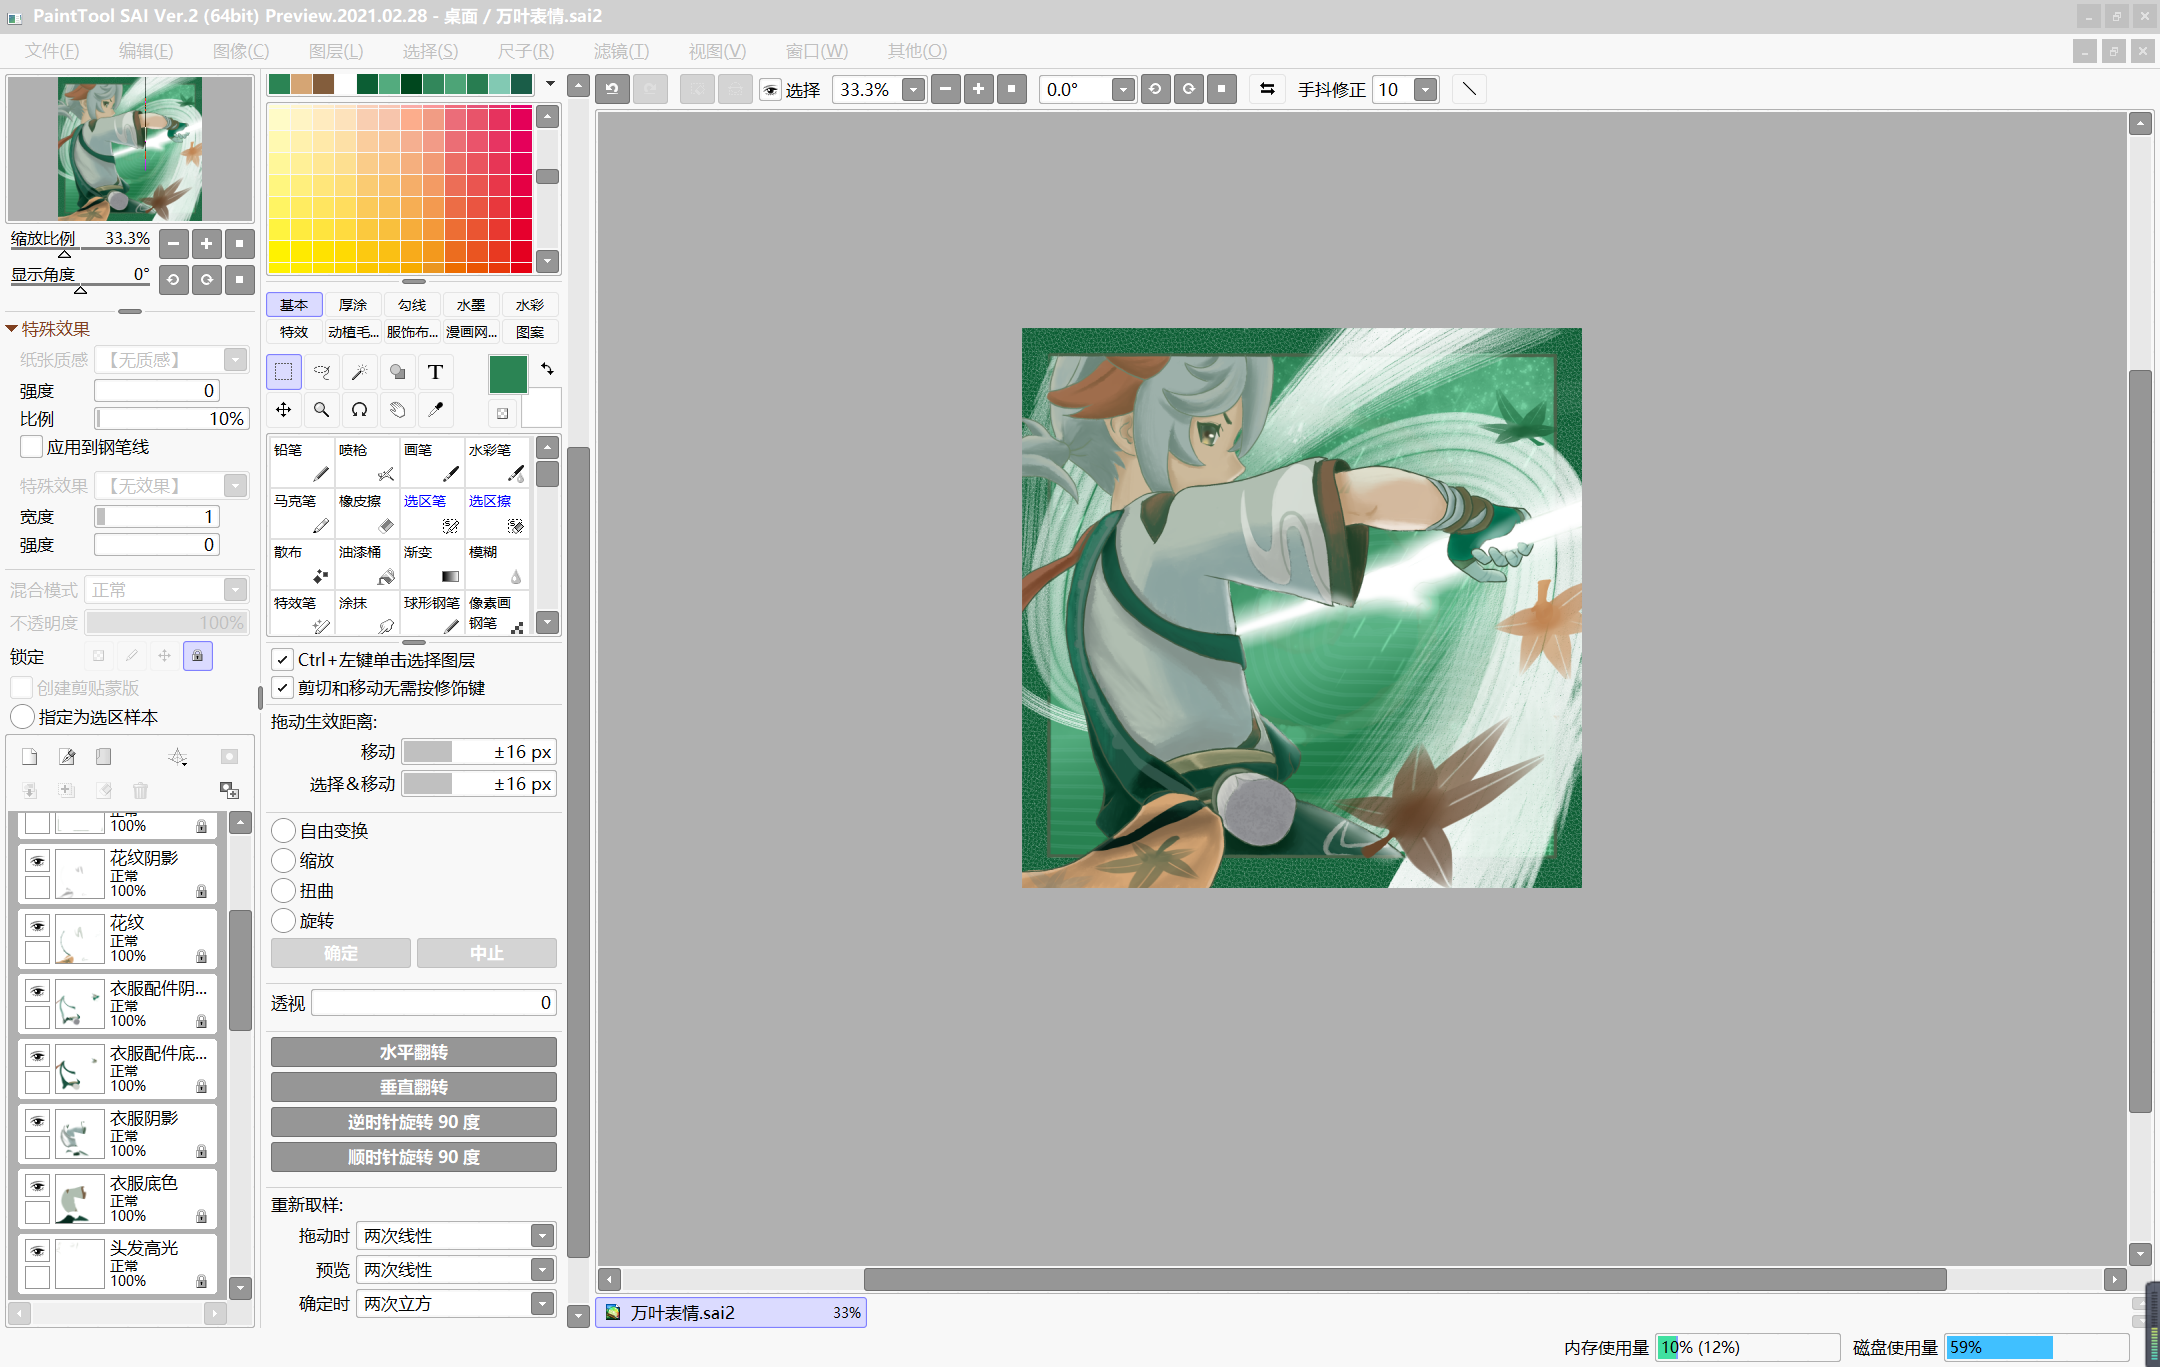
Task: Flip canvas view horizontally icon
Action: [1267, 89]
